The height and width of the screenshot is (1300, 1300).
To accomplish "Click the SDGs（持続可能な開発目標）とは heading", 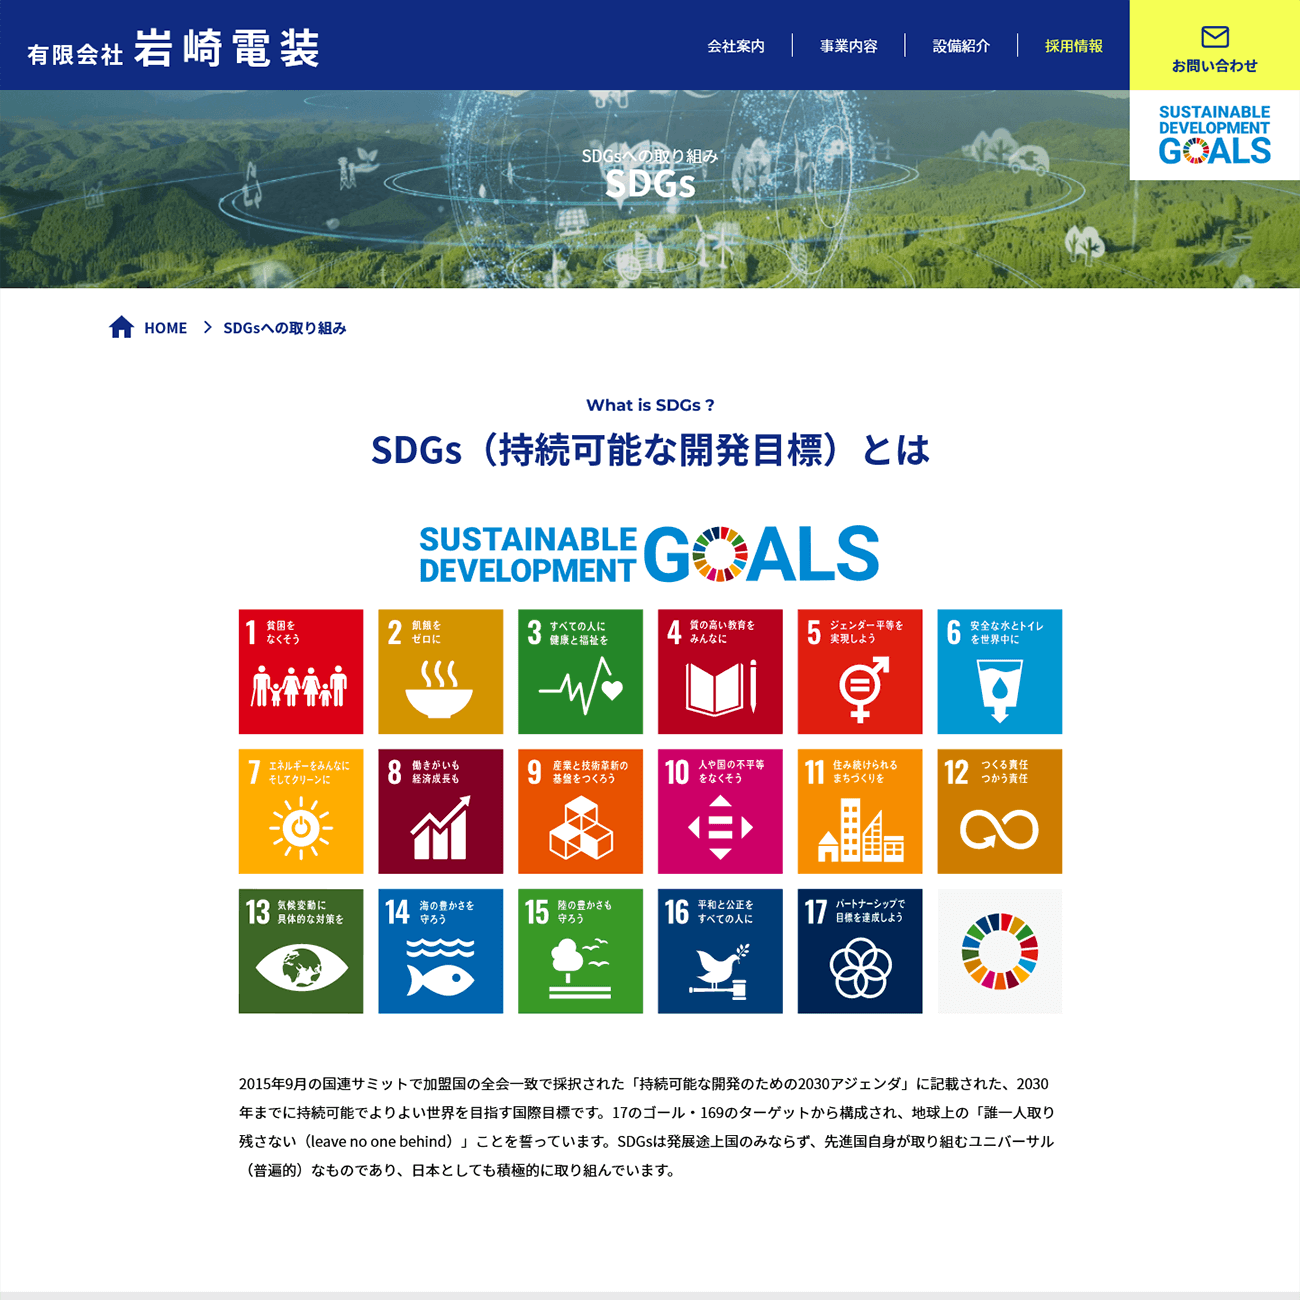I will tap(650, 450).
